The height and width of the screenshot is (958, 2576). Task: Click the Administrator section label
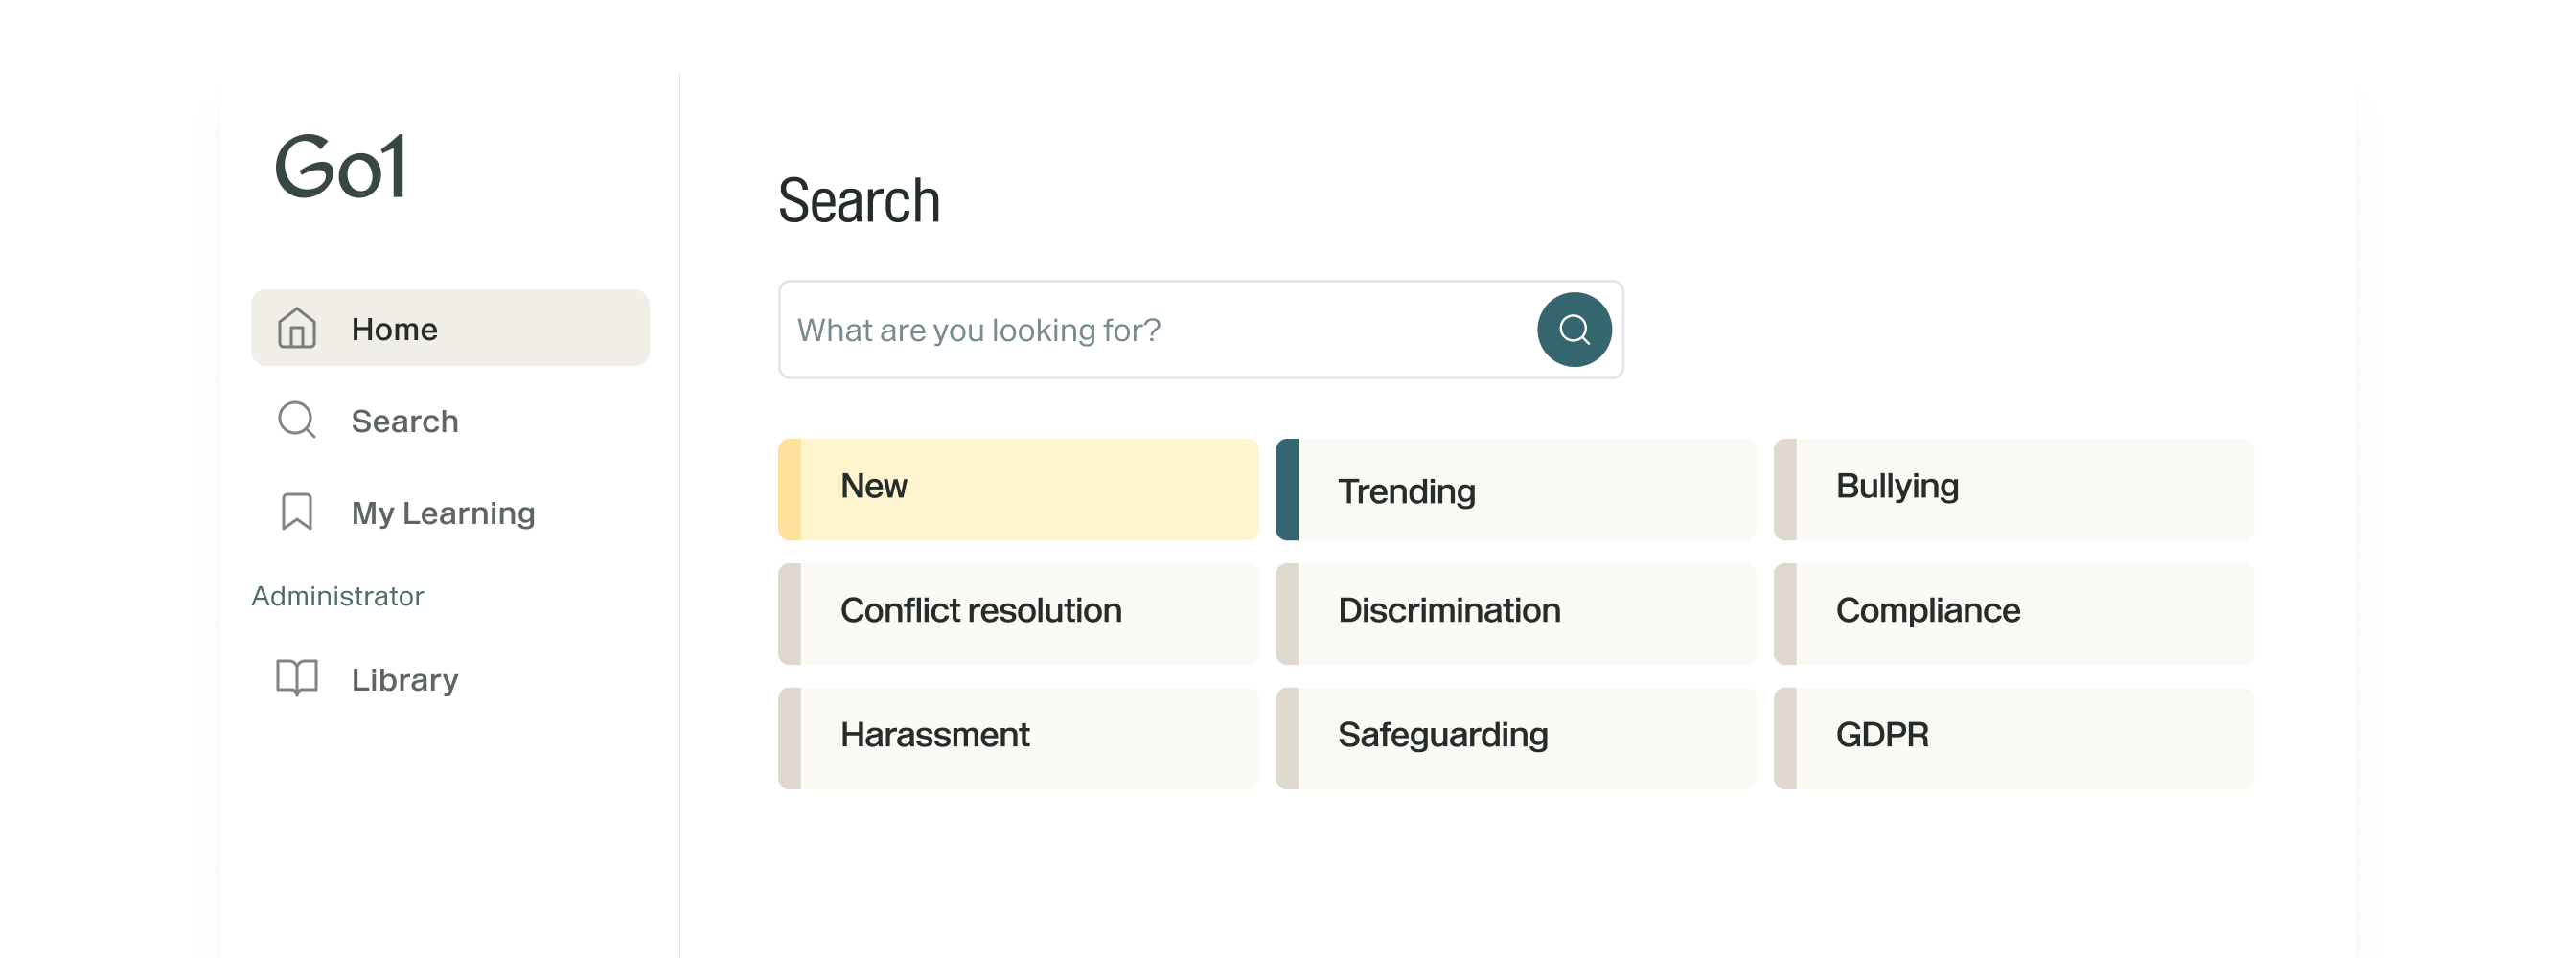point(338,596)
